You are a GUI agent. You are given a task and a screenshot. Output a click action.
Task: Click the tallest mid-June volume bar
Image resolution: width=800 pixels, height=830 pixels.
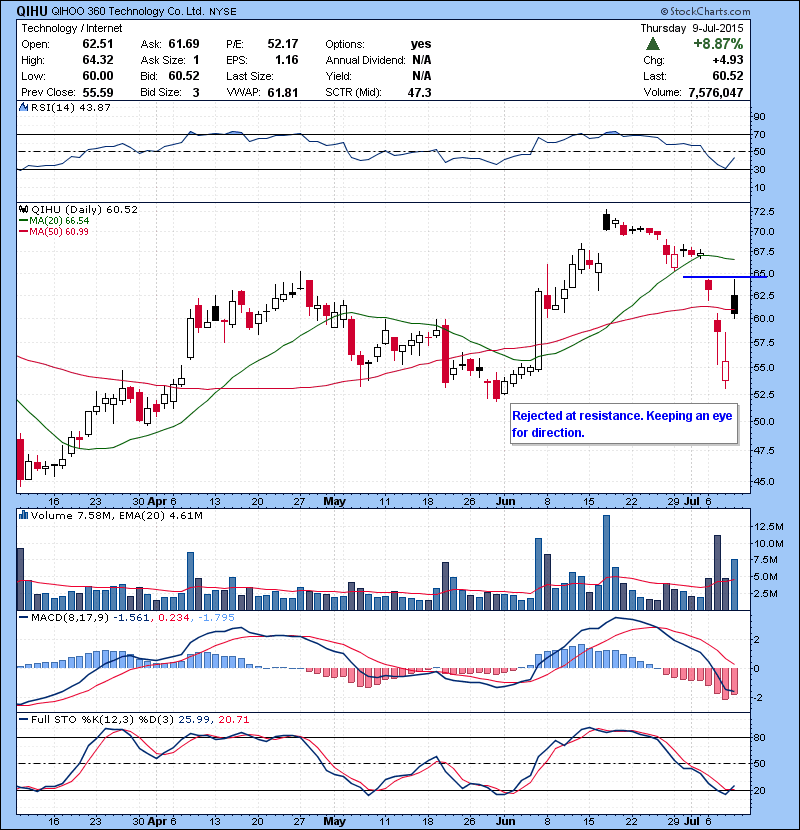point(606,562)
